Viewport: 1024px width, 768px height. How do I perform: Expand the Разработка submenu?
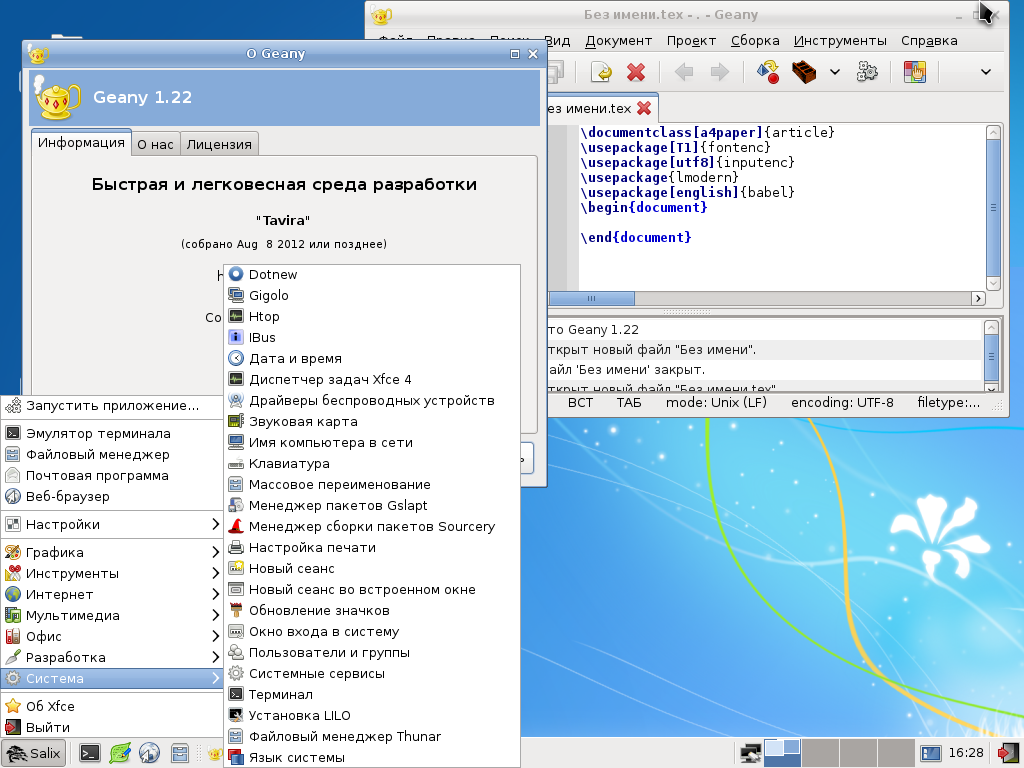tap(112, 658)
